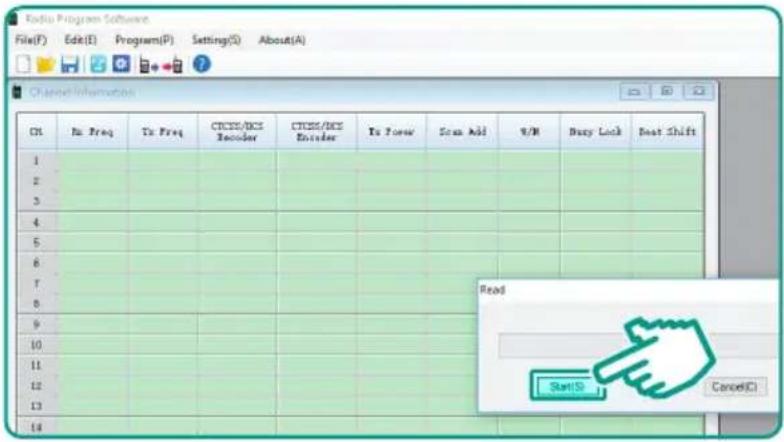Click the Channel Information window title
This screenshot has width=784, height=442.
click(x=82, y=92)
